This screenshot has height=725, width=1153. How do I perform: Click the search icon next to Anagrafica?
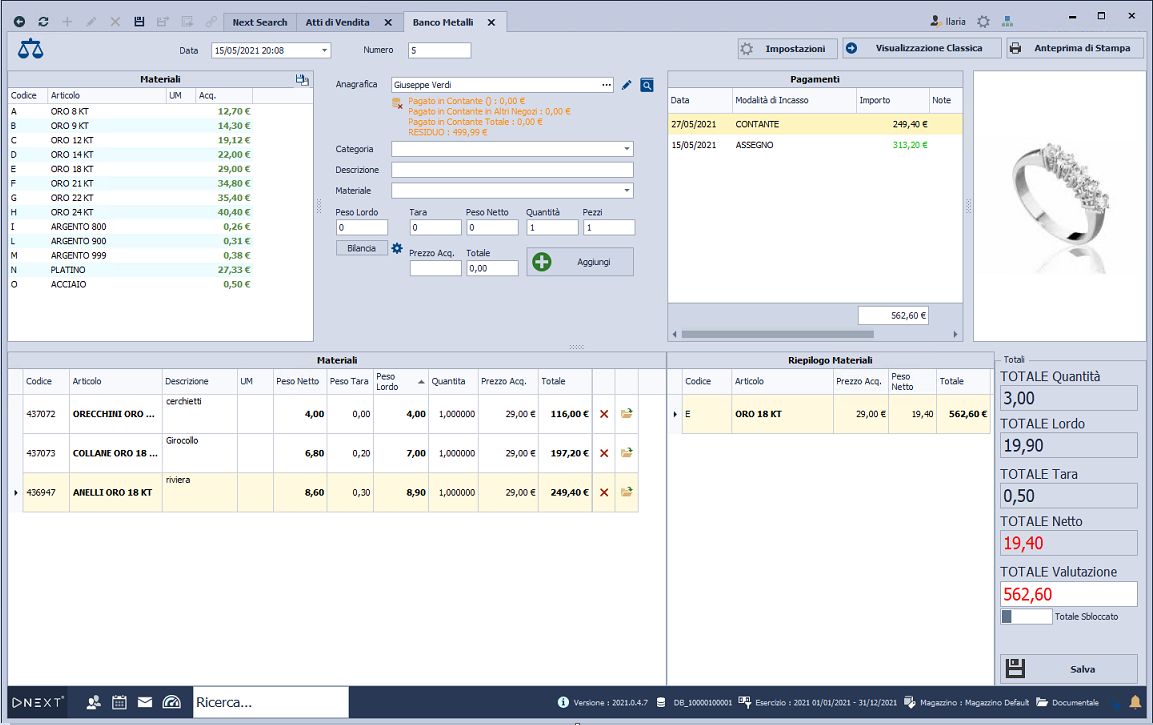click(x=647, y=85)
